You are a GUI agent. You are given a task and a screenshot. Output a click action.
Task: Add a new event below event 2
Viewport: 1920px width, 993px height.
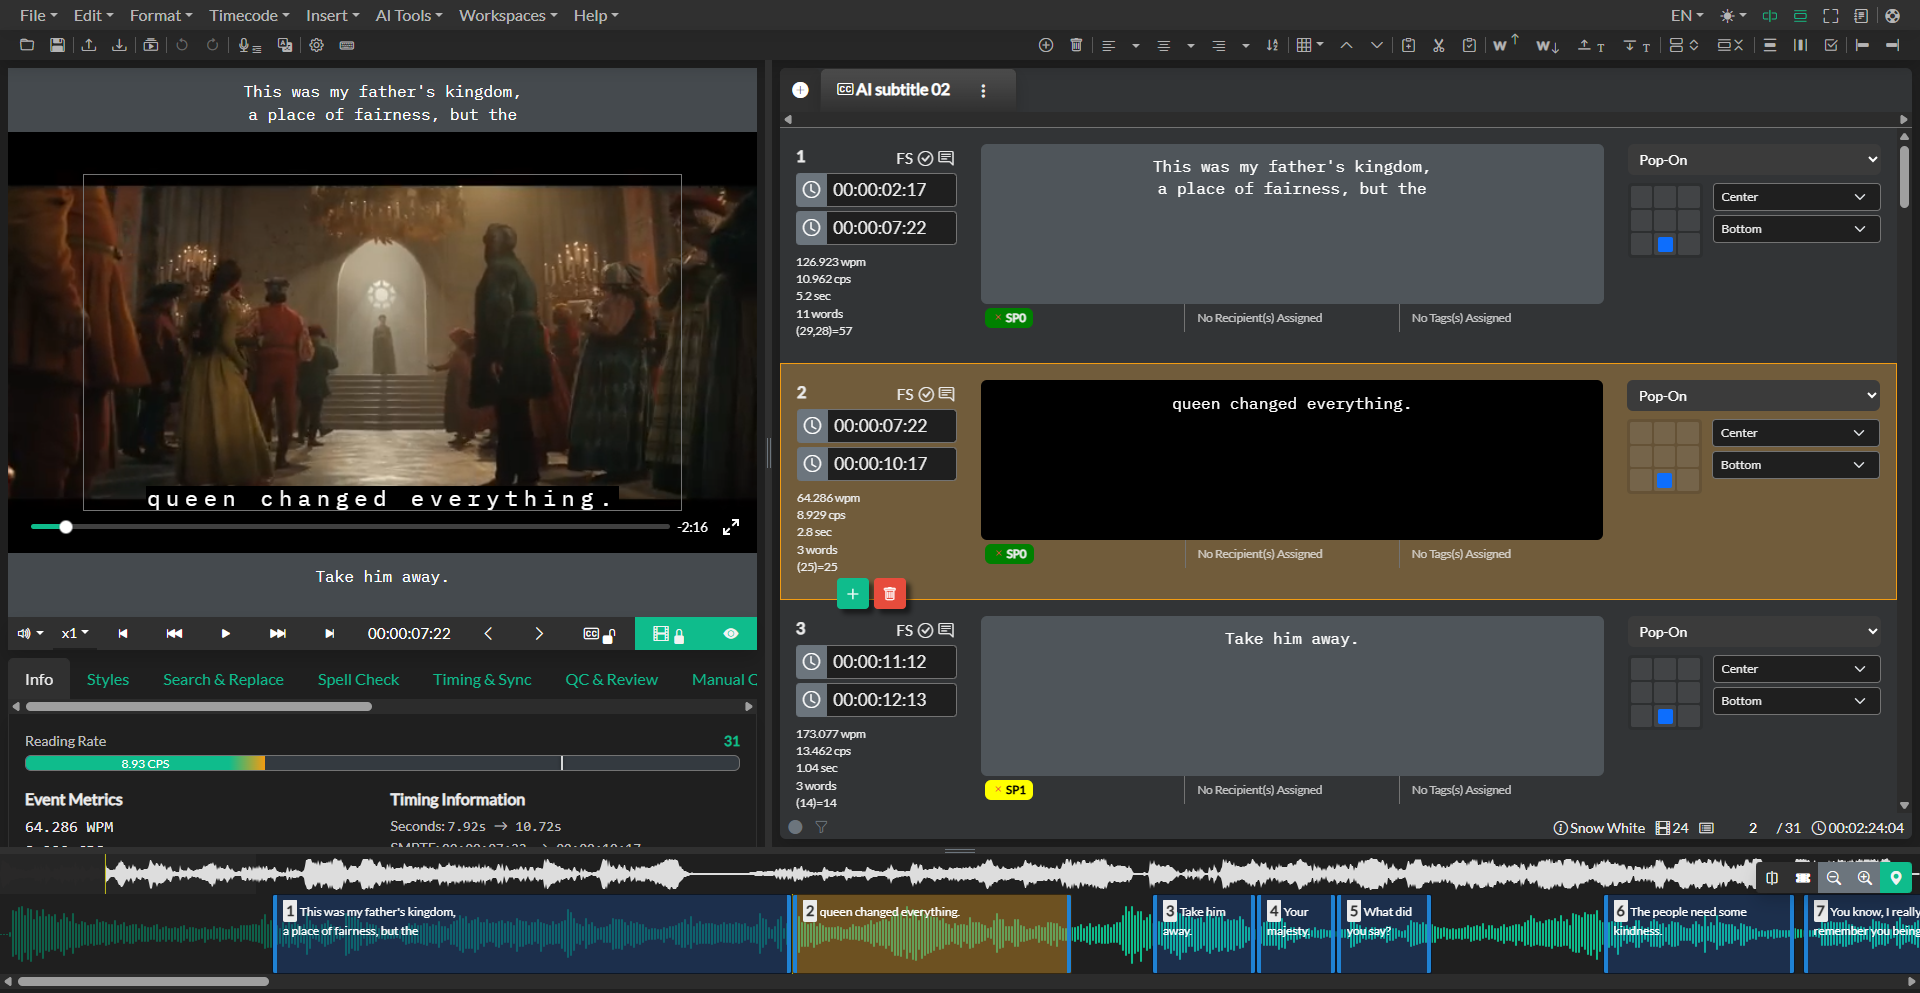pyautogui.click(x=852, y=593)
